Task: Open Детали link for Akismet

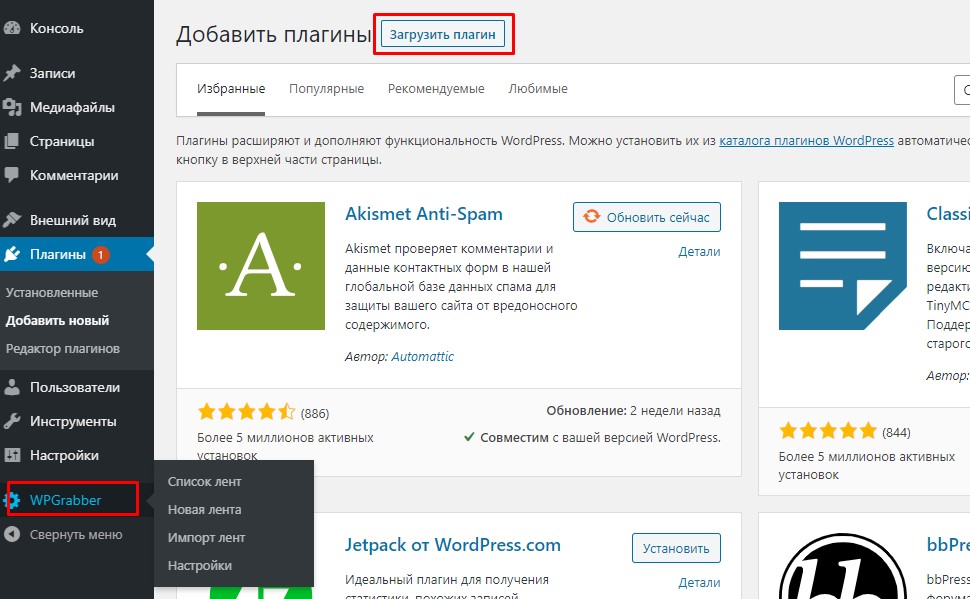Action: [x=700, y=251]
